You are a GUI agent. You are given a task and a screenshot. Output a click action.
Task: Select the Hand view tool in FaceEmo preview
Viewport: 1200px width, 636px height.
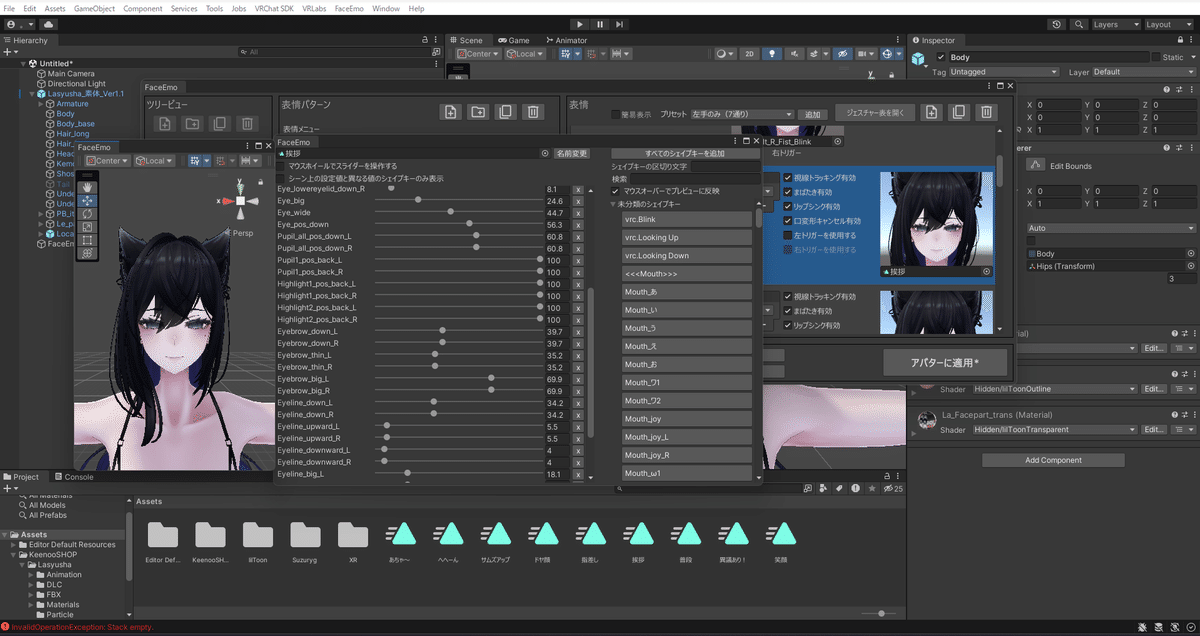click(88, 186)
